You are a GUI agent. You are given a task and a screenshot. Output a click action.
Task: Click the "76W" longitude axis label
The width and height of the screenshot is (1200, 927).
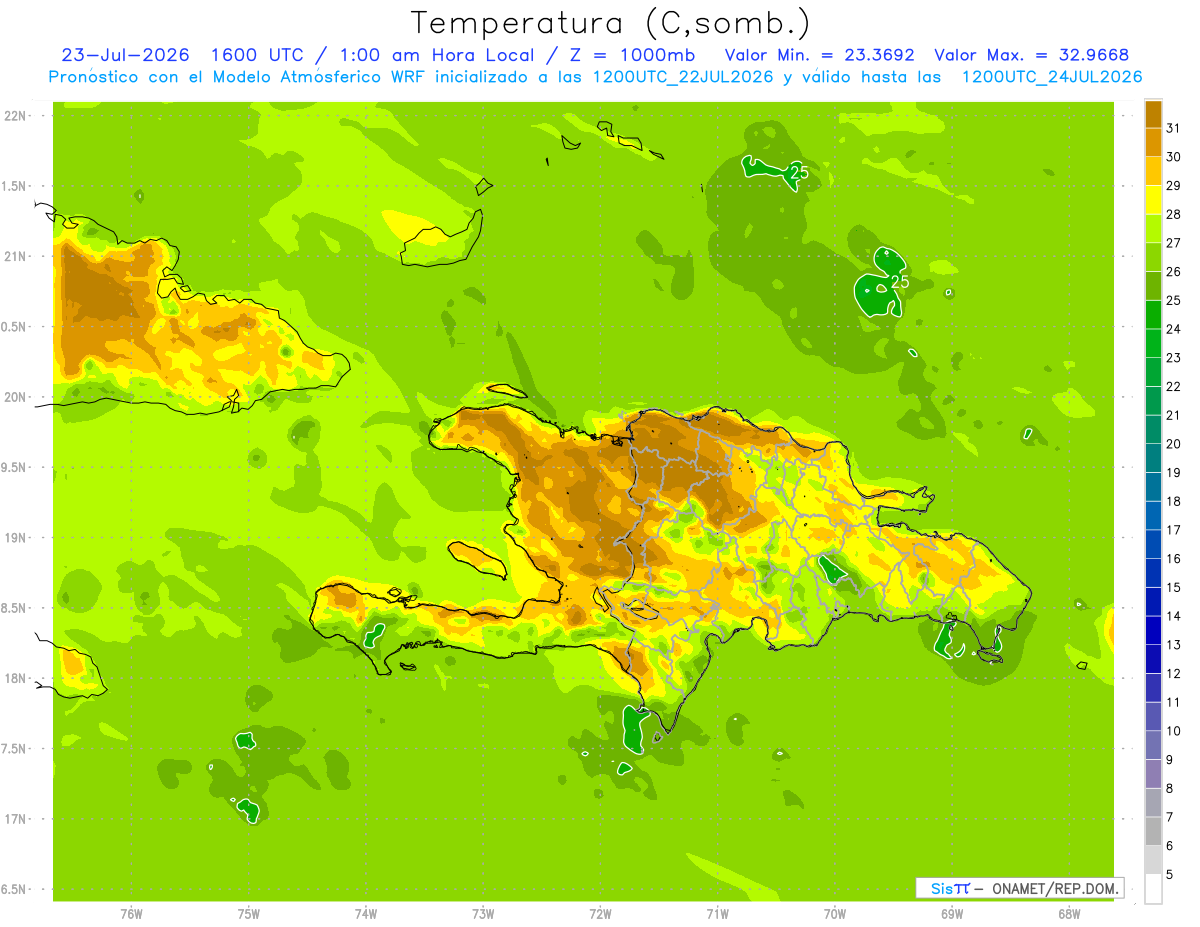[131, 913]
